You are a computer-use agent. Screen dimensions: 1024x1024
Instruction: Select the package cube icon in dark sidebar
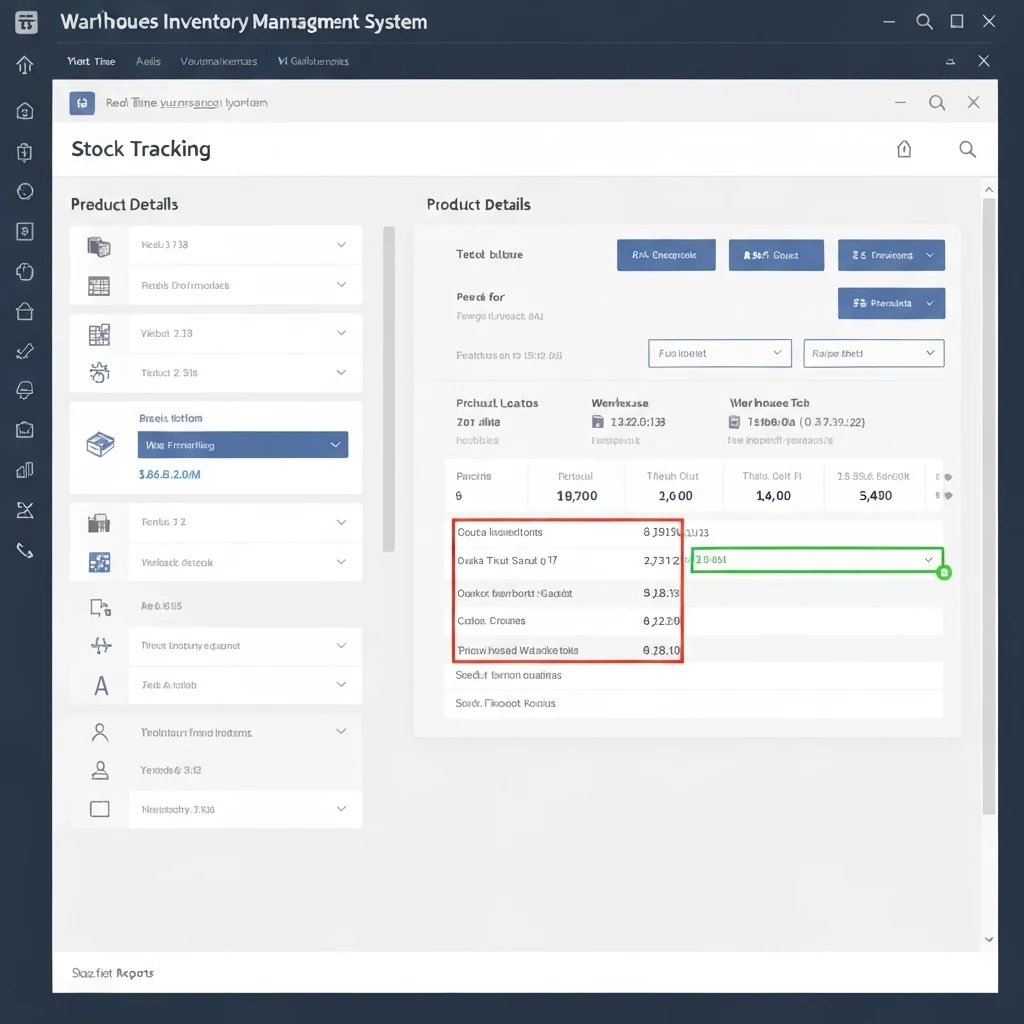click(25, 271)
